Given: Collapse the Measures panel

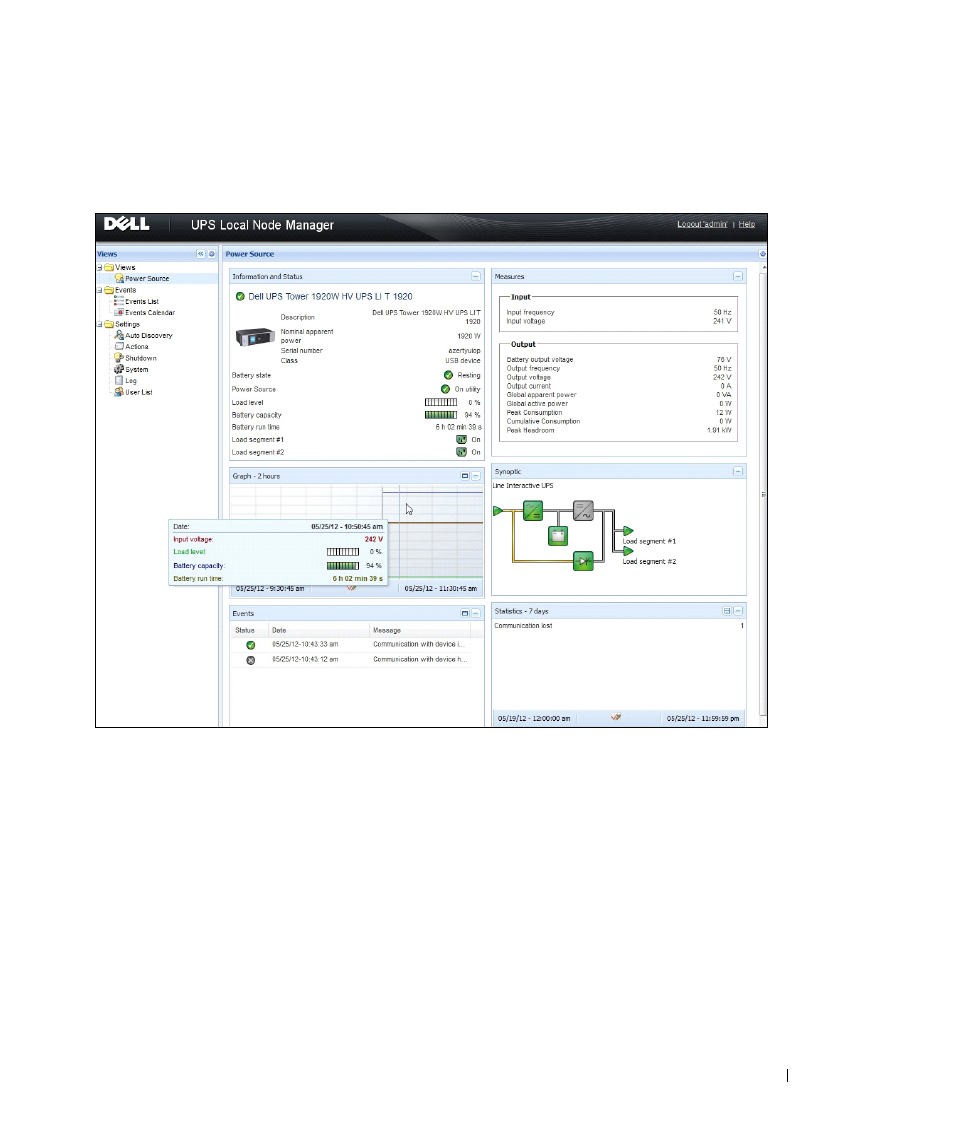Looking at the screenshot, I should pos(738,277).
